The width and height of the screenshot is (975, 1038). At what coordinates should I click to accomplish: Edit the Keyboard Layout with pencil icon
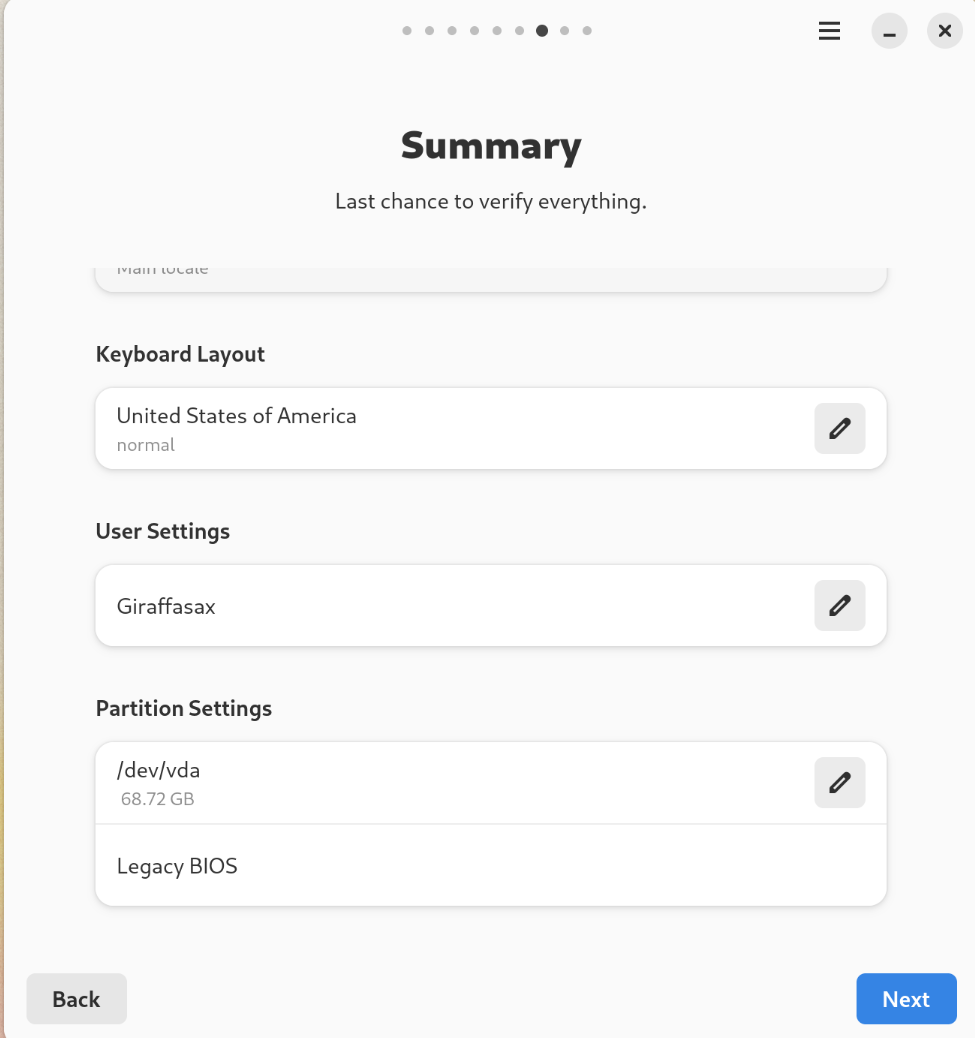point(839,429)
